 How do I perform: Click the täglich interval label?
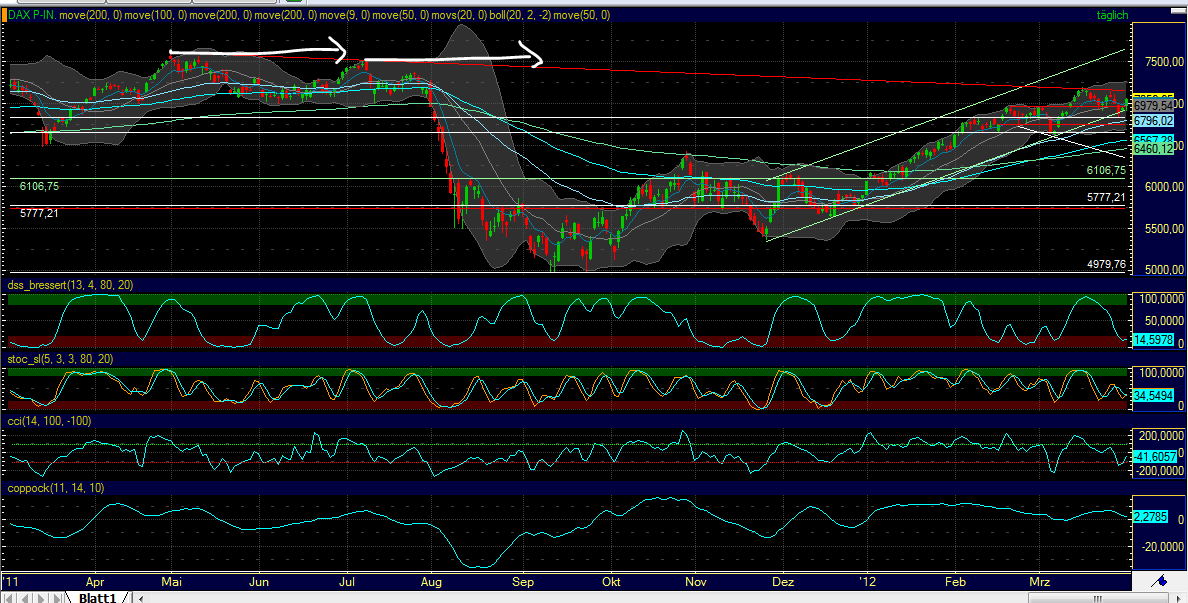pyautogui.click(x=1112, y=15)
